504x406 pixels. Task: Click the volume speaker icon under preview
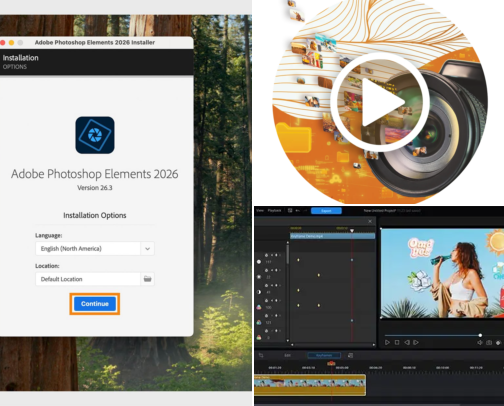480,342
